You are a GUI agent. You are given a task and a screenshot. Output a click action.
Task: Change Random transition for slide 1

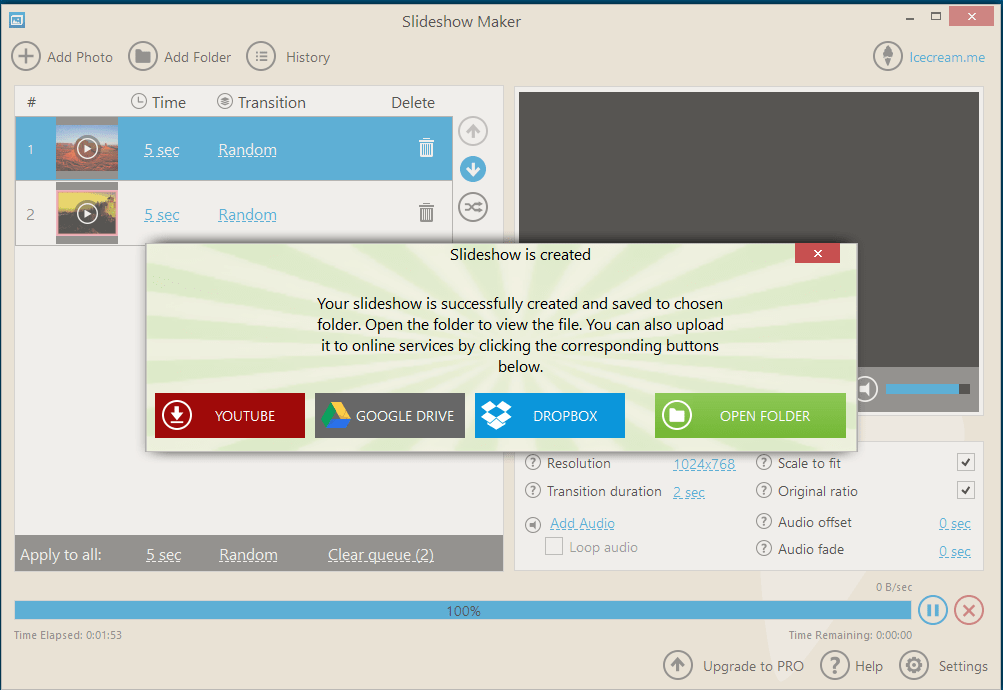pyautogui.click(x=246, y=149)
